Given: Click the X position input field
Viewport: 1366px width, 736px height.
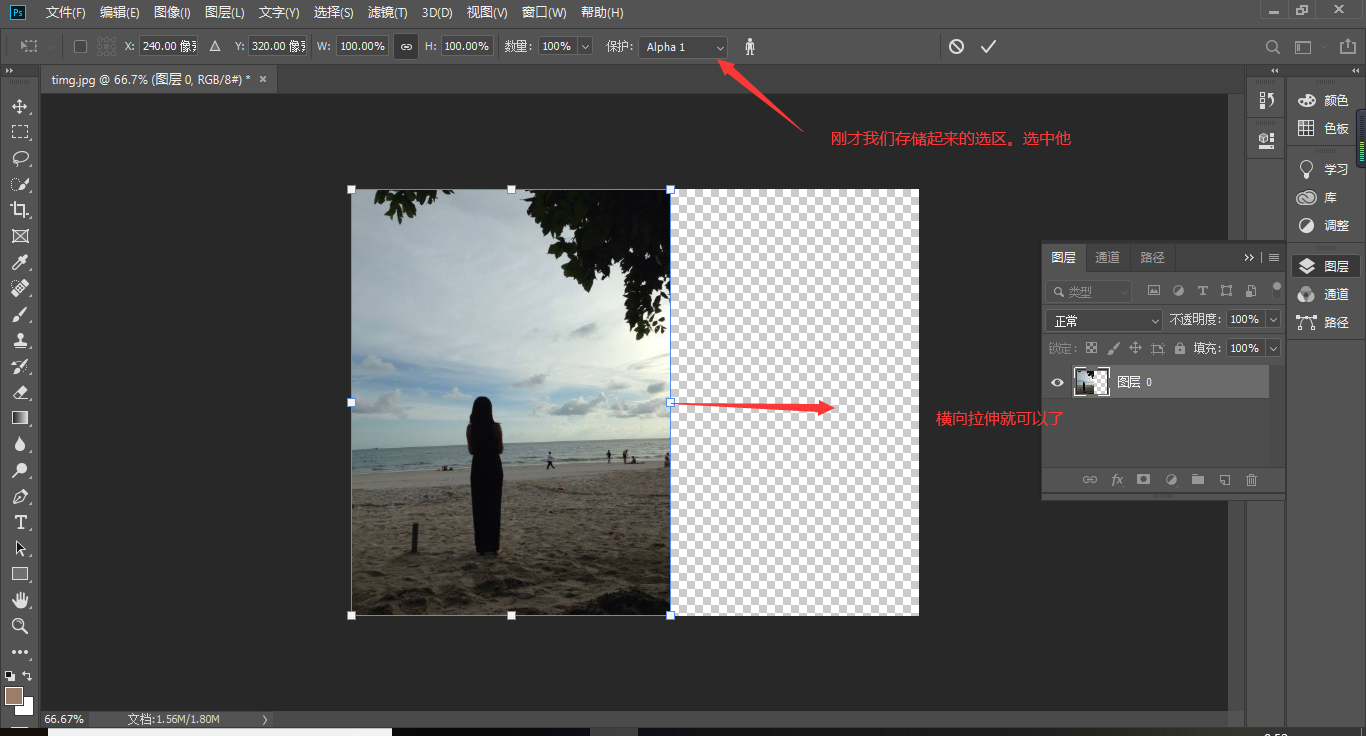Looking at the screenshot, I should (168, 46).
